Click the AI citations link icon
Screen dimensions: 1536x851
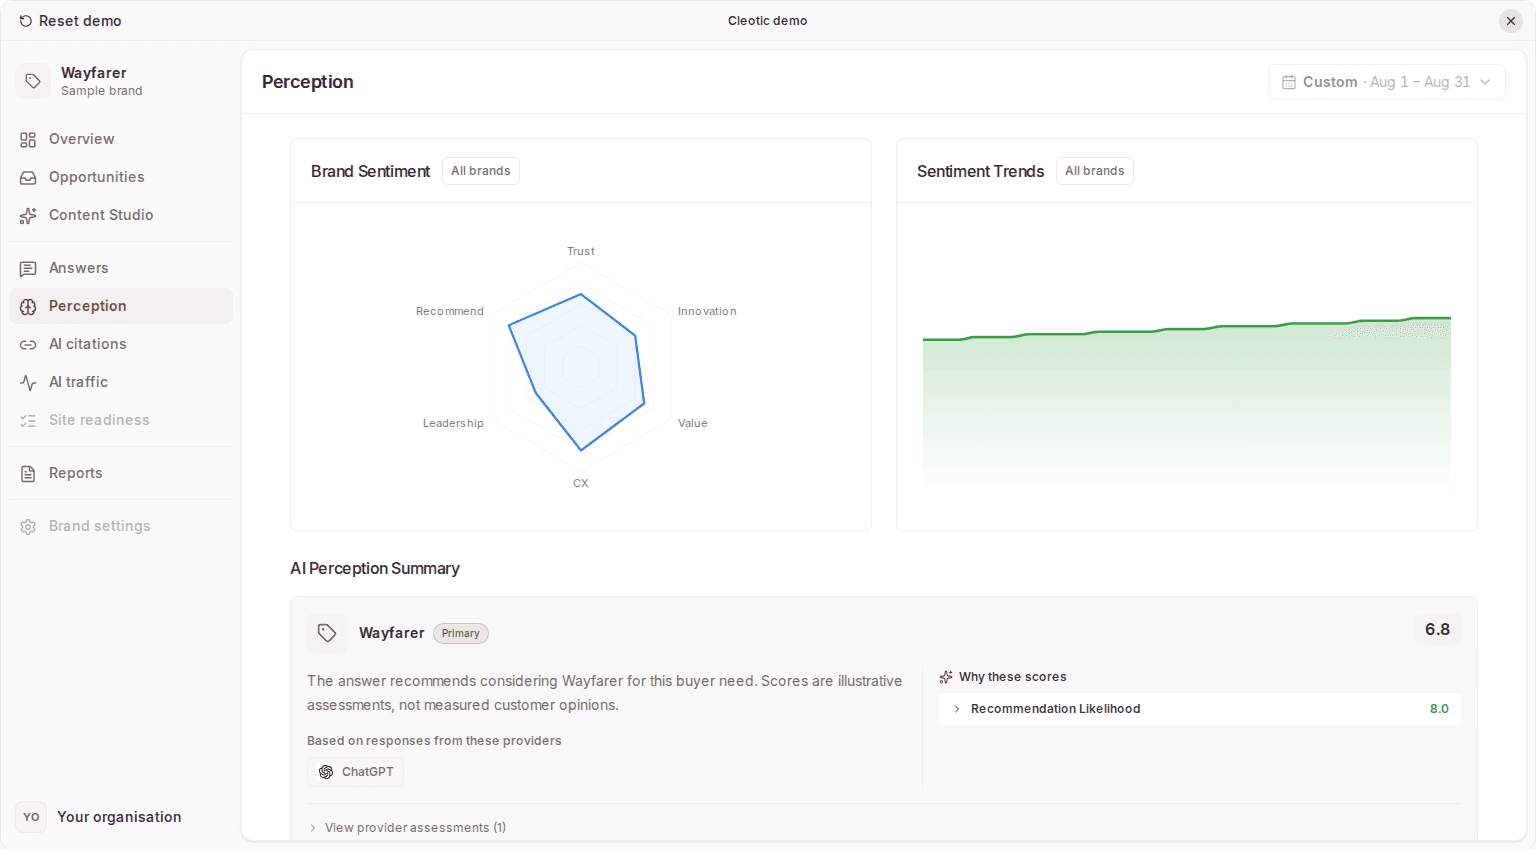[28, 345]
